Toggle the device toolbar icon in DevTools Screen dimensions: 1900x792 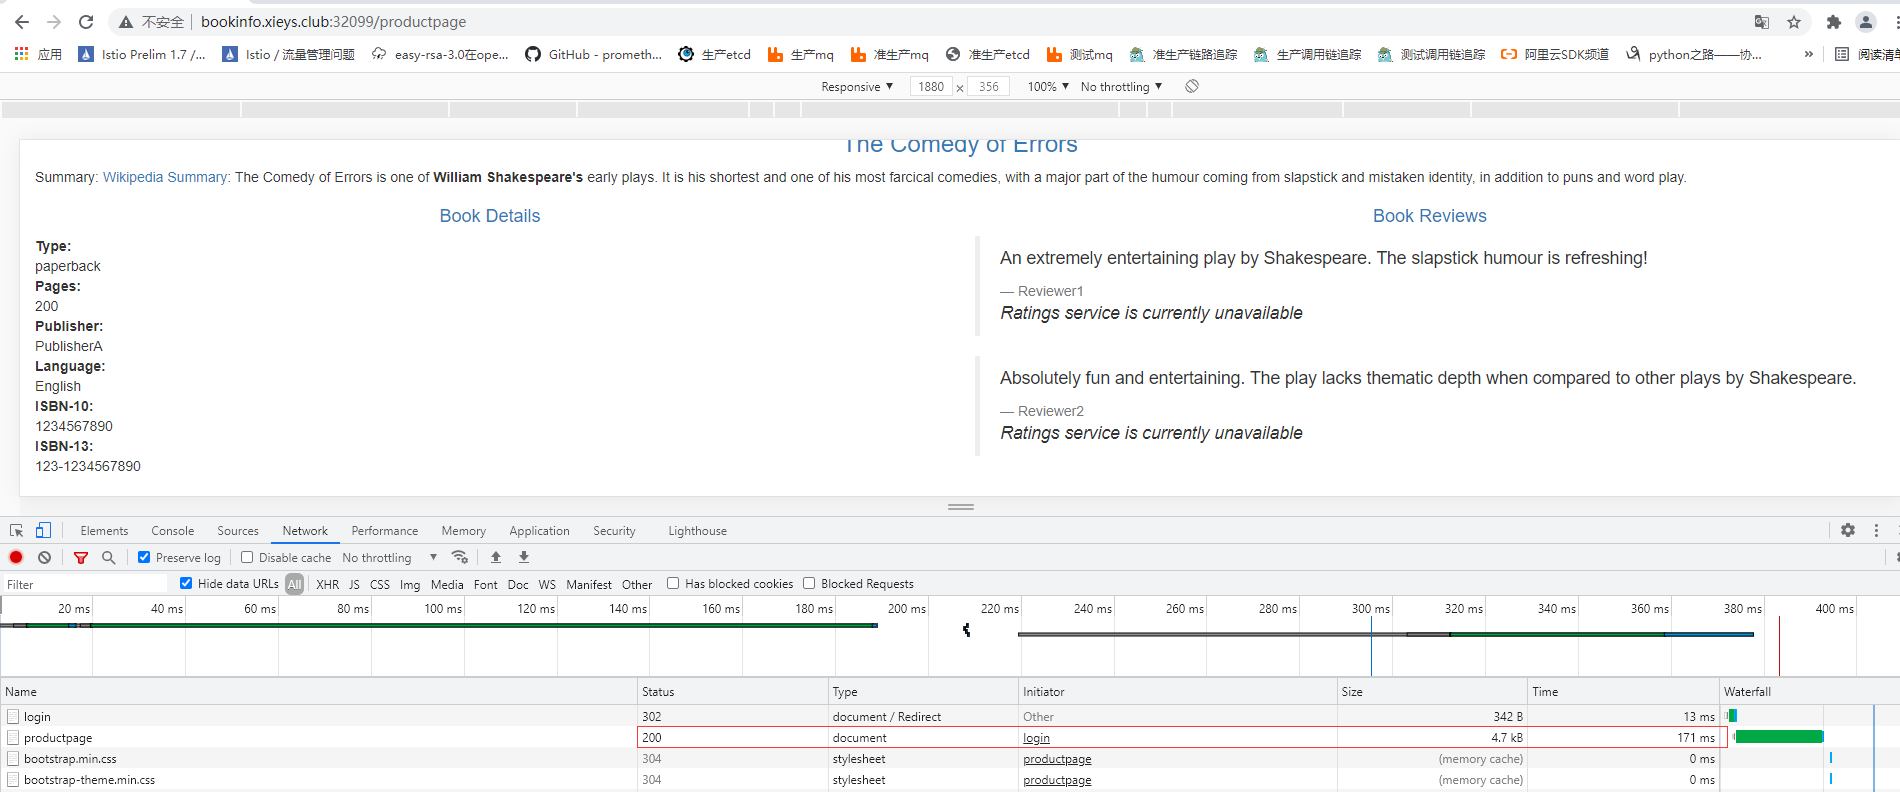coord(43,531)
